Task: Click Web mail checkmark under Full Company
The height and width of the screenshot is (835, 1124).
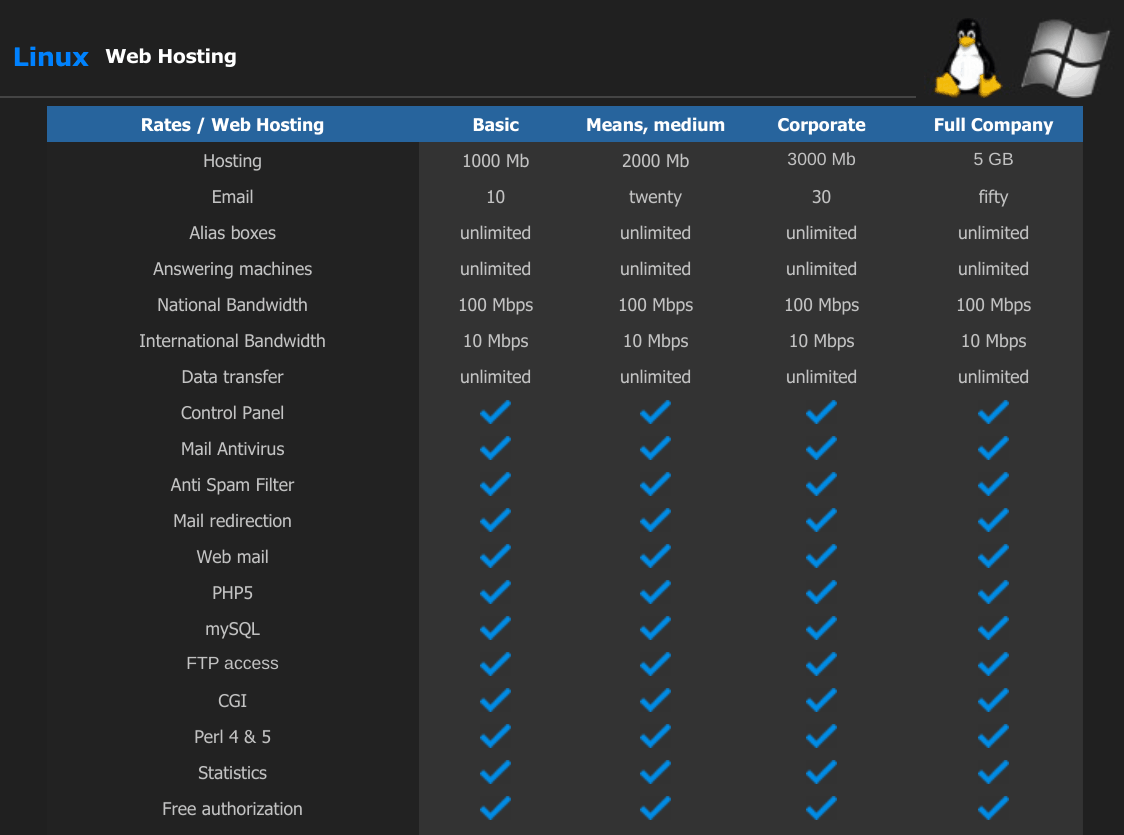Action: pyautogui.click(x=994, y=556)
